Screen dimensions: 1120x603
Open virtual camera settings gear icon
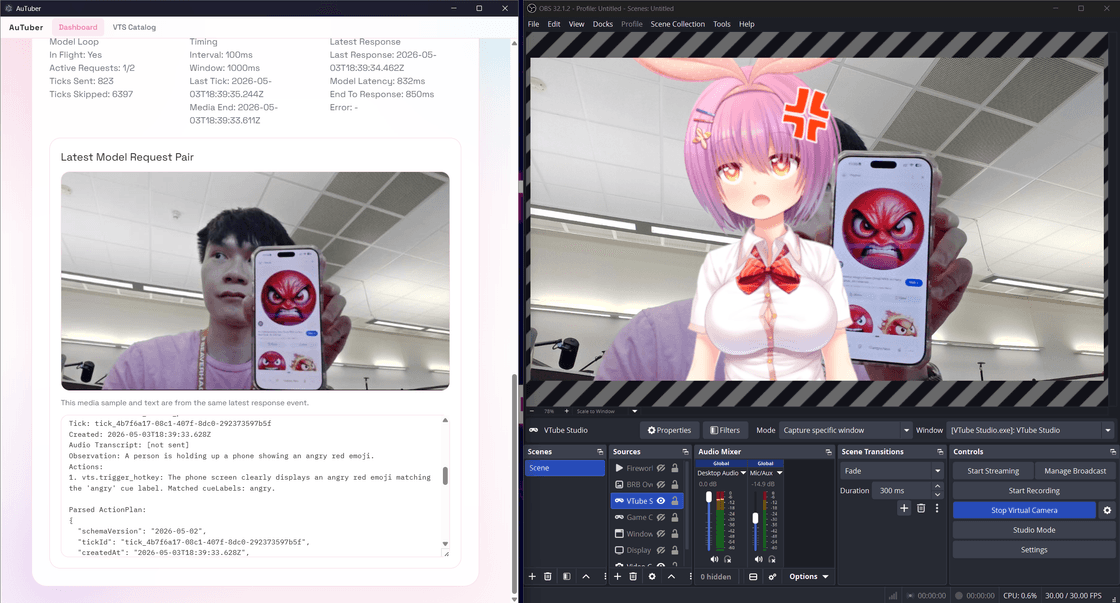click(x=1107, y=510)
